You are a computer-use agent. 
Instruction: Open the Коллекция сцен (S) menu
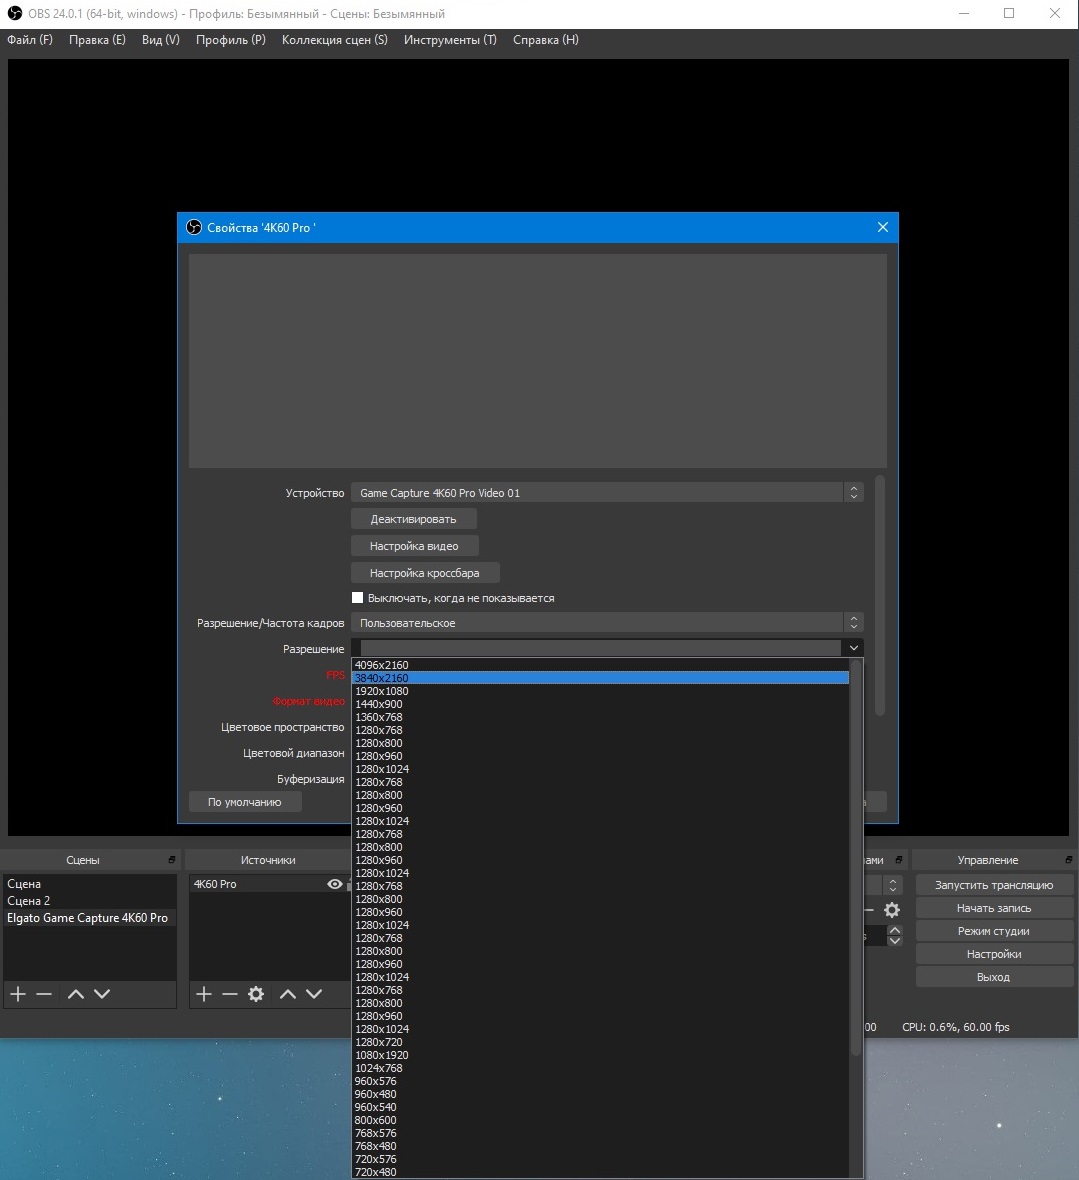[x=335, y=40]
